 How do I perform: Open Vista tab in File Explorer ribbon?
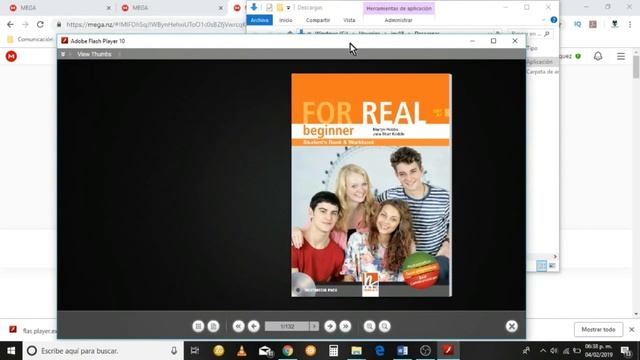tap(349, 20)
